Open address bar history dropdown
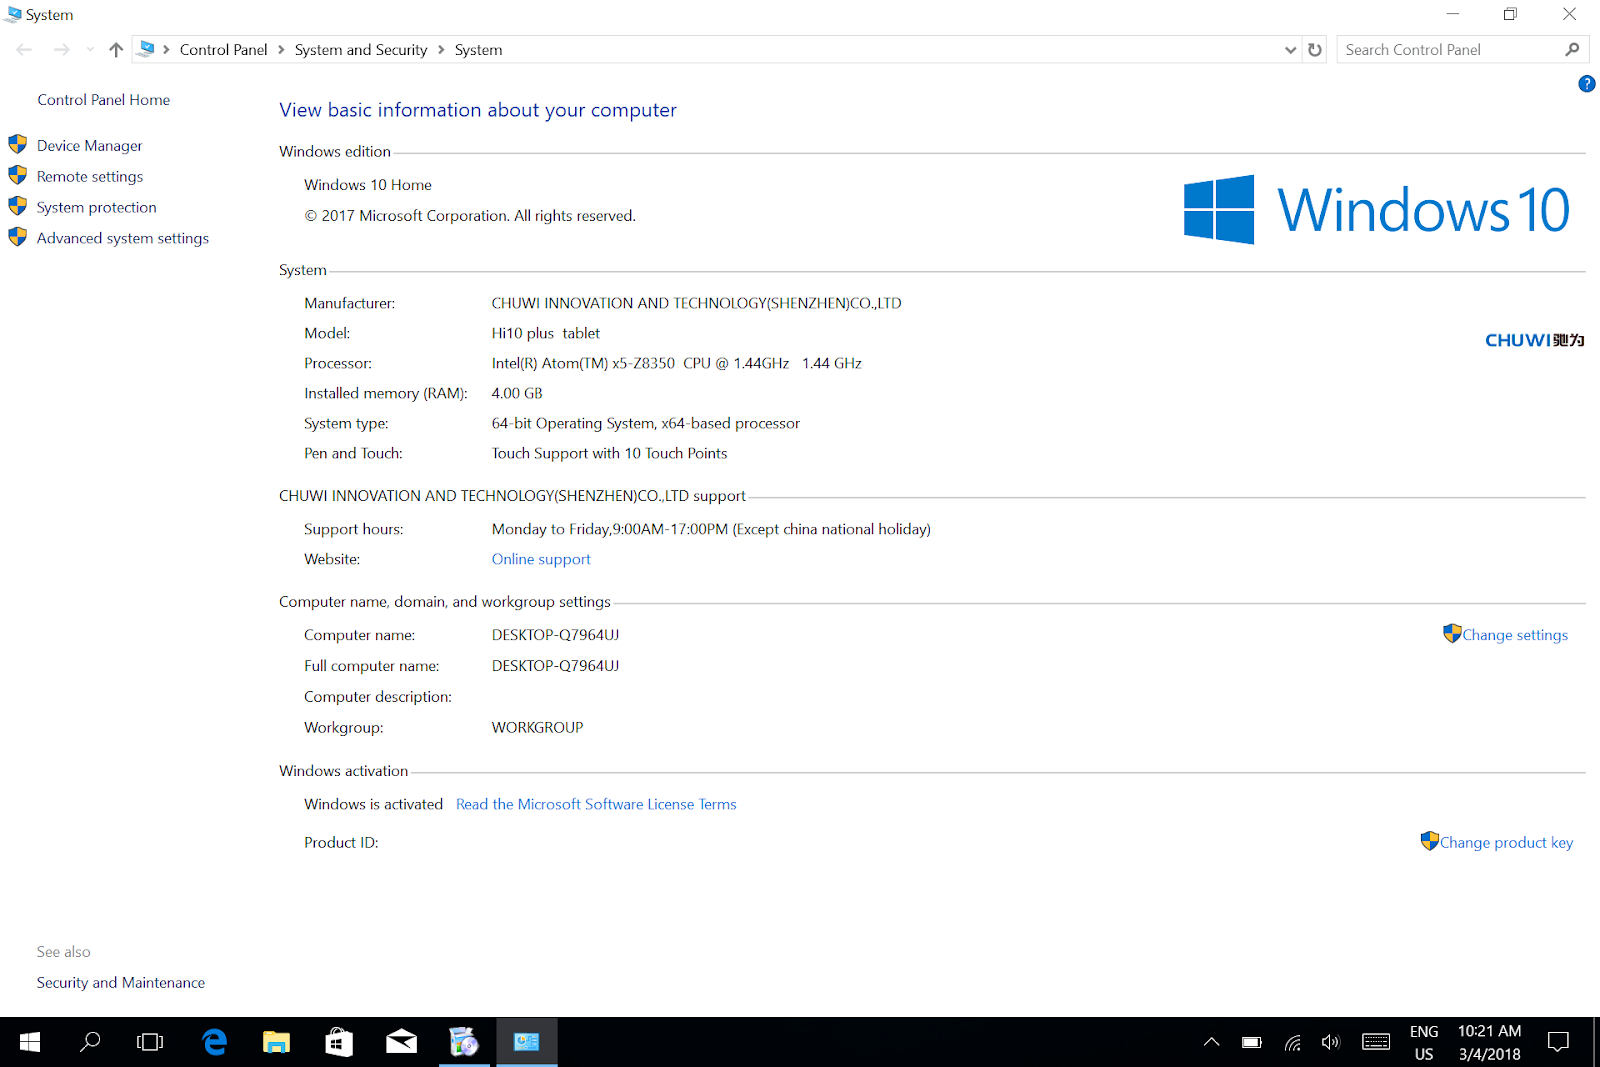The width and height of the screenshot is (1600, 1067). (1290, 50)
